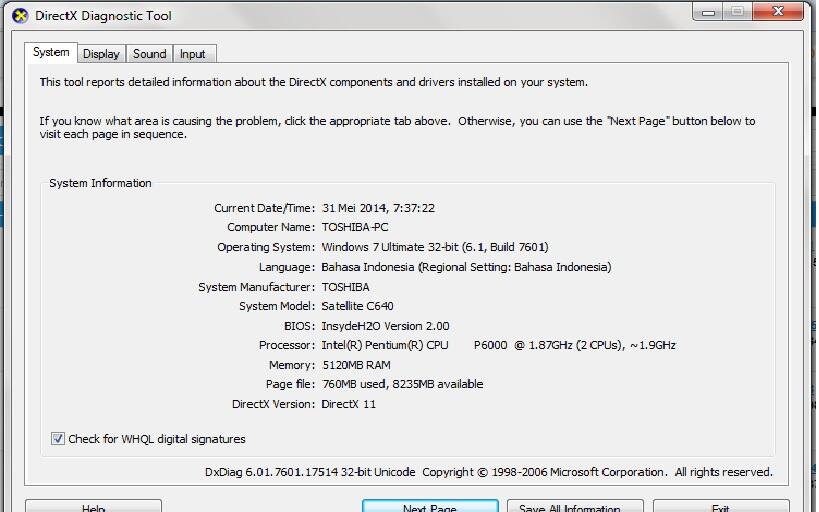The image size is (819, 512).
Task: Click the DxDiag 6.01.7601.17514 copyright line
Action: (488, 472)
